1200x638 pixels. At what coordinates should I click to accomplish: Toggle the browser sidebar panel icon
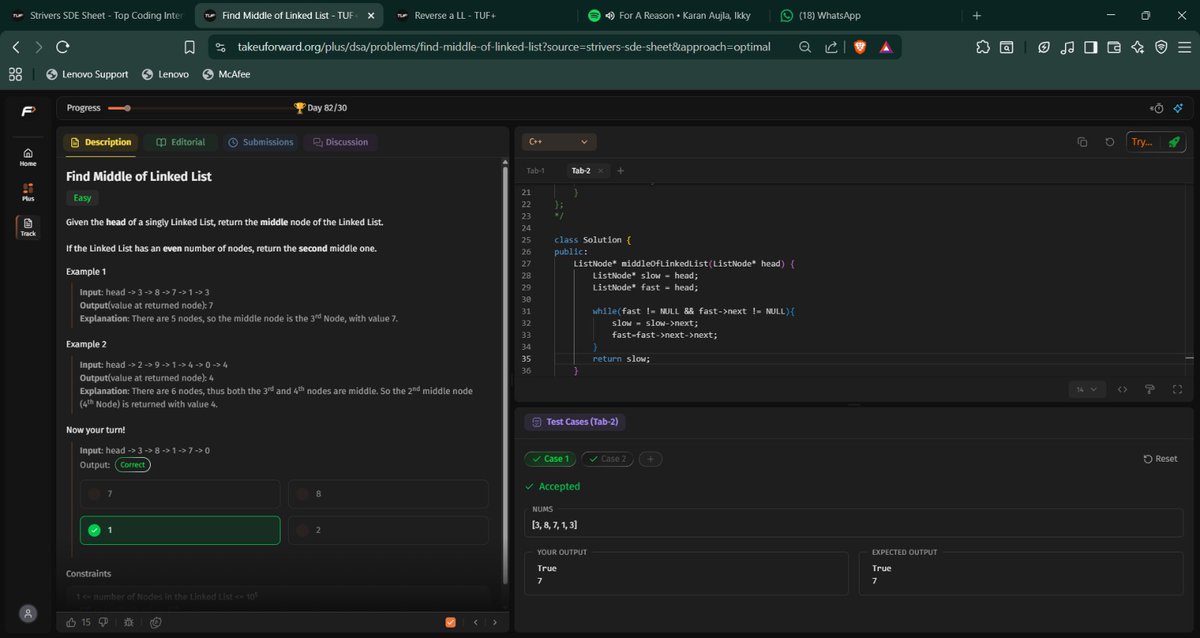1090,47
